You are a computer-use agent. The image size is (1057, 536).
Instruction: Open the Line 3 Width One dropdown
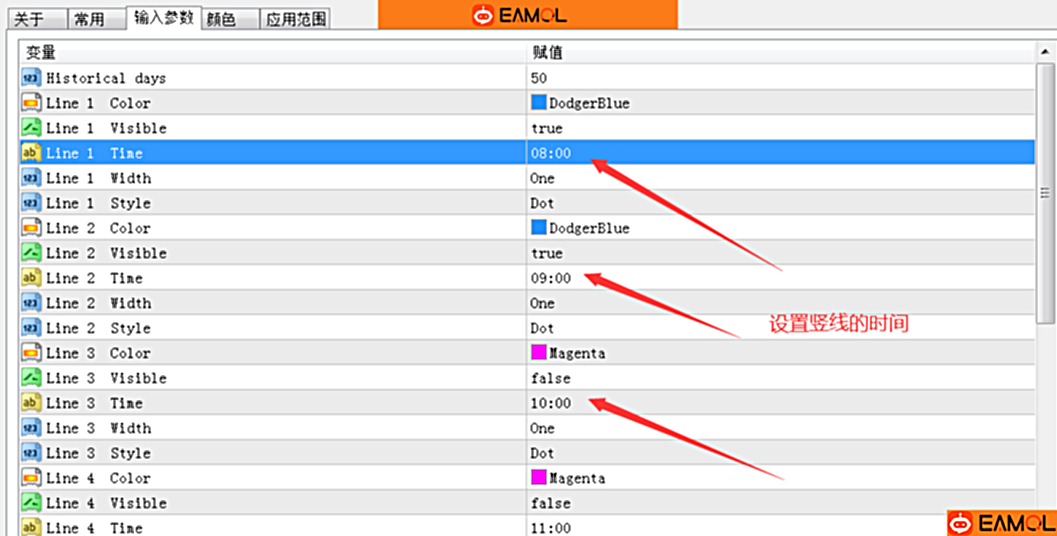tap(543, 428)
